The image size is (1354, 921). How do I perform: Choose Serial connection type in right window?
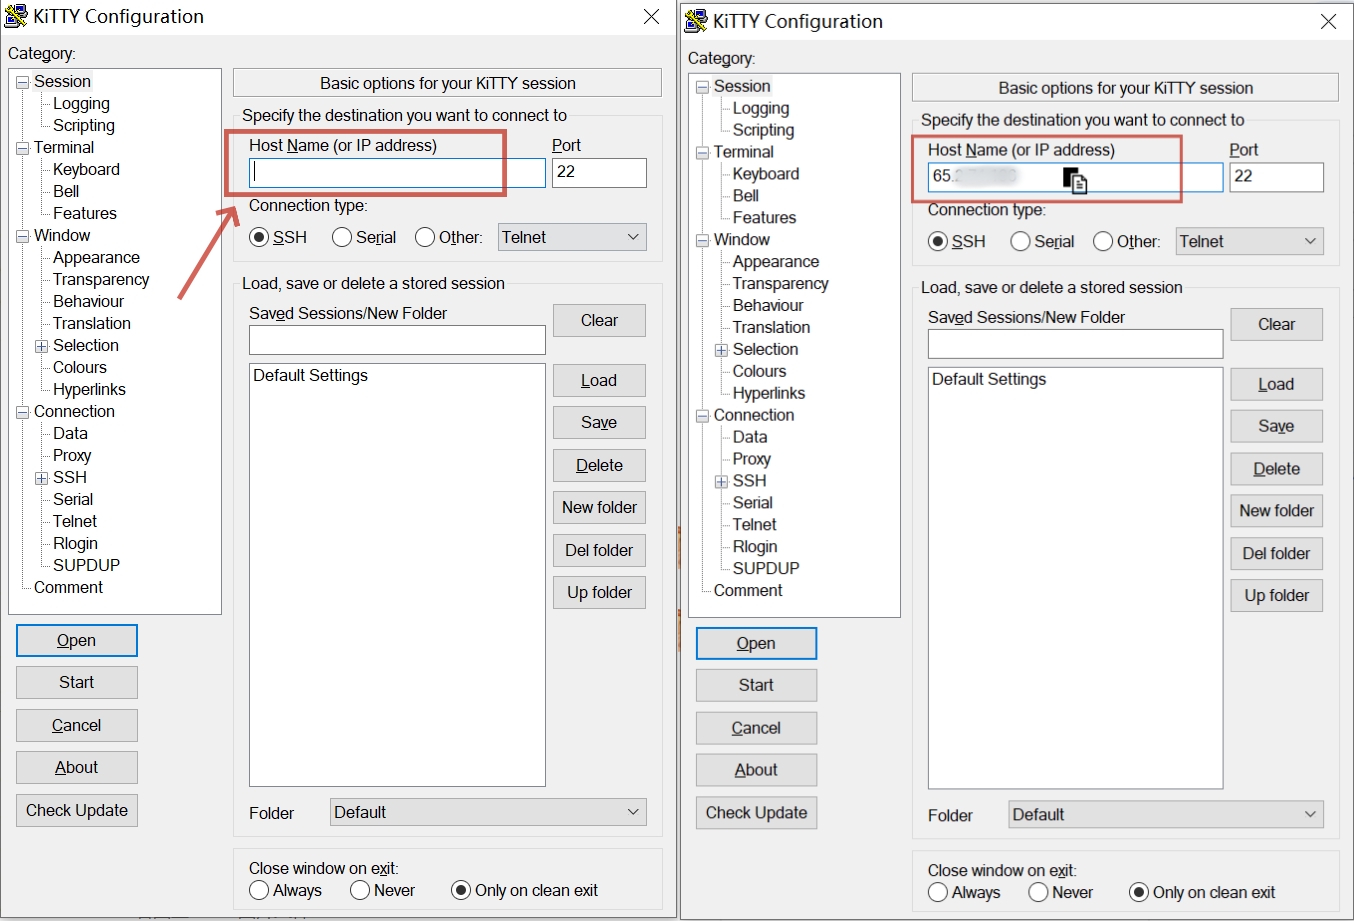(x=1021, y=241)
